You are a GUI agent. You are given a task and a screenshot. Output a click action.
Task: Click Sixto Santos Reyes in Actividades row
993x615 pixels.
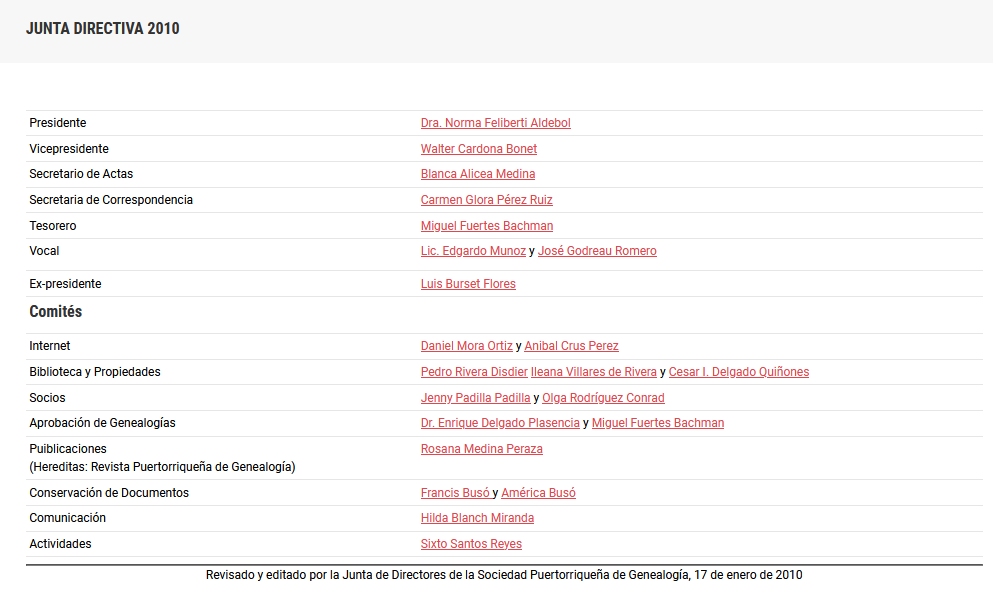click(471, 544)
